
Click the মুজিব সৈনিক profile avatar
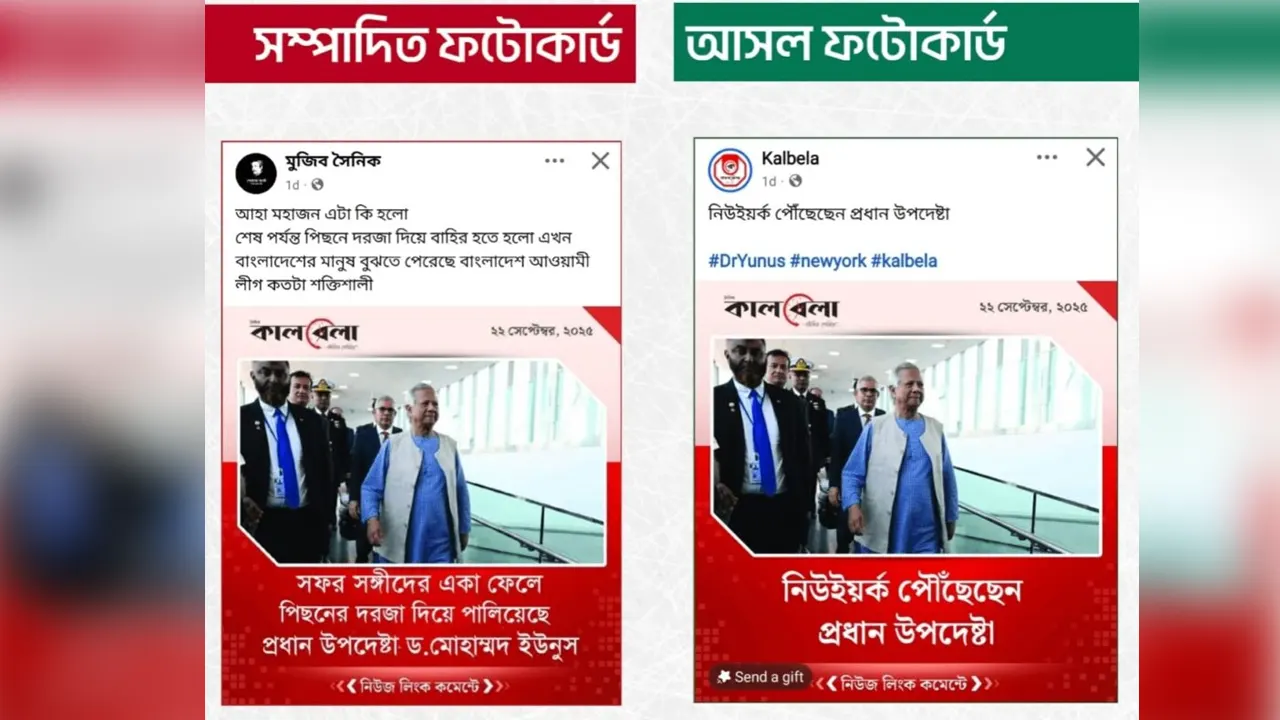[x=256, y=173]
